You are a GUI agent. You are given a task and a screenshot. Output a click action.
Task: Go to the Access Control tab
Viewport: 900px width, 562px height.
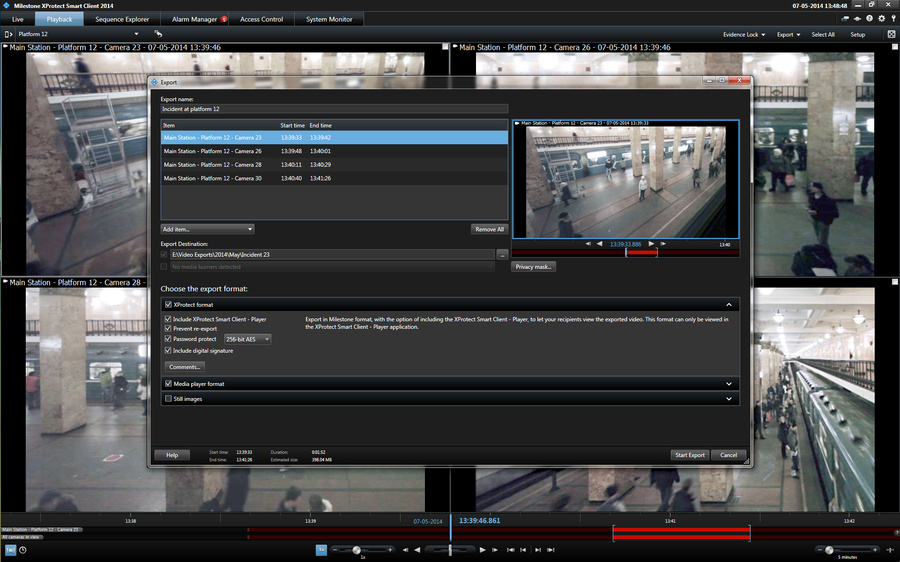pos(261,19)
